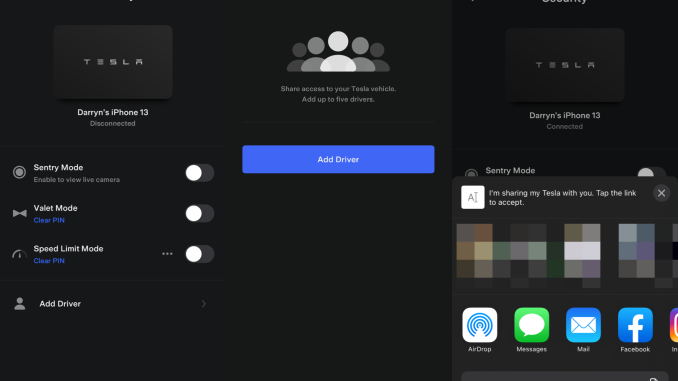Click Valet Mode label
The width and height of the screenshot is (678, 381).
(55, 208)
